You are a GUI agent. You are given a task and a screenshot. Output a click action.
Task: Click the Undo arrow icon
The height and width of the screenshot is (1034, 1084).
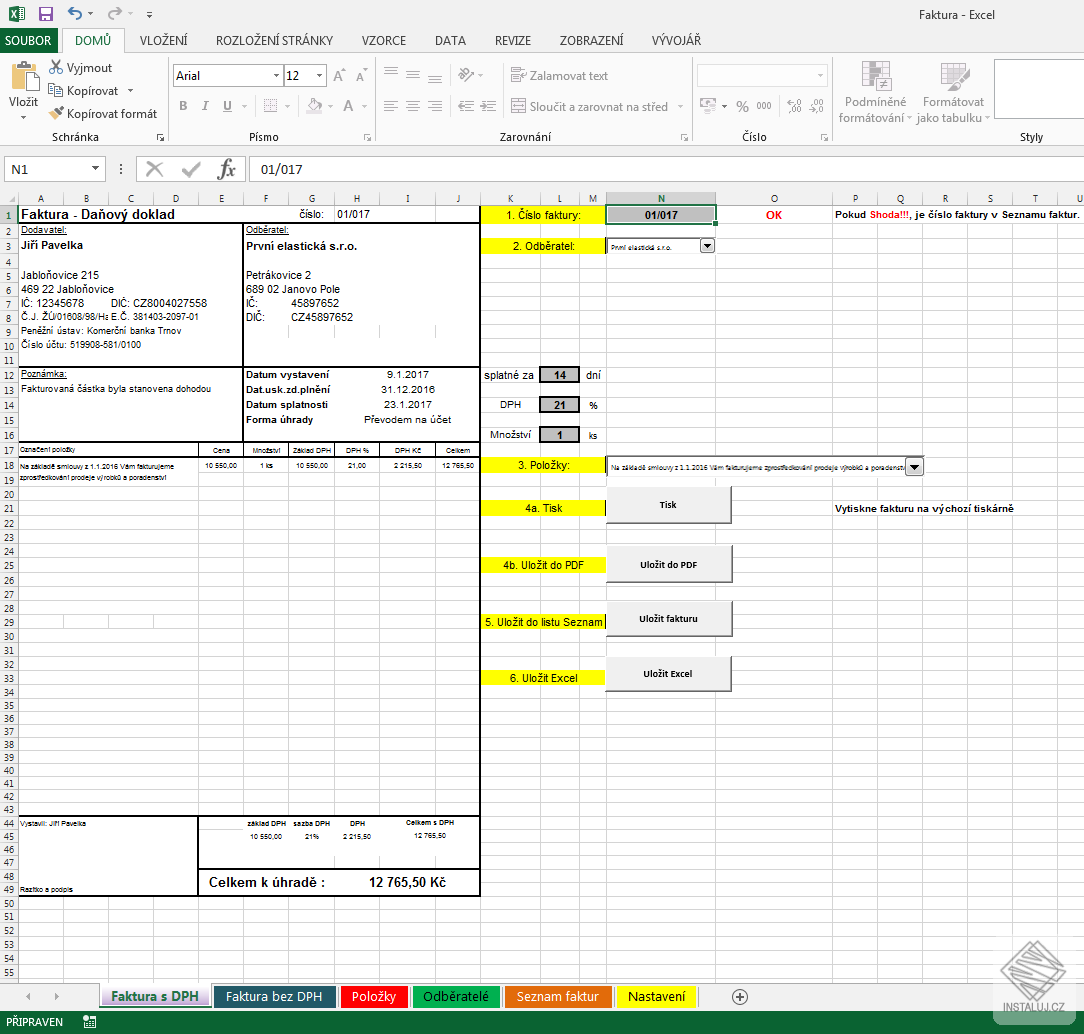pos(75,14)
